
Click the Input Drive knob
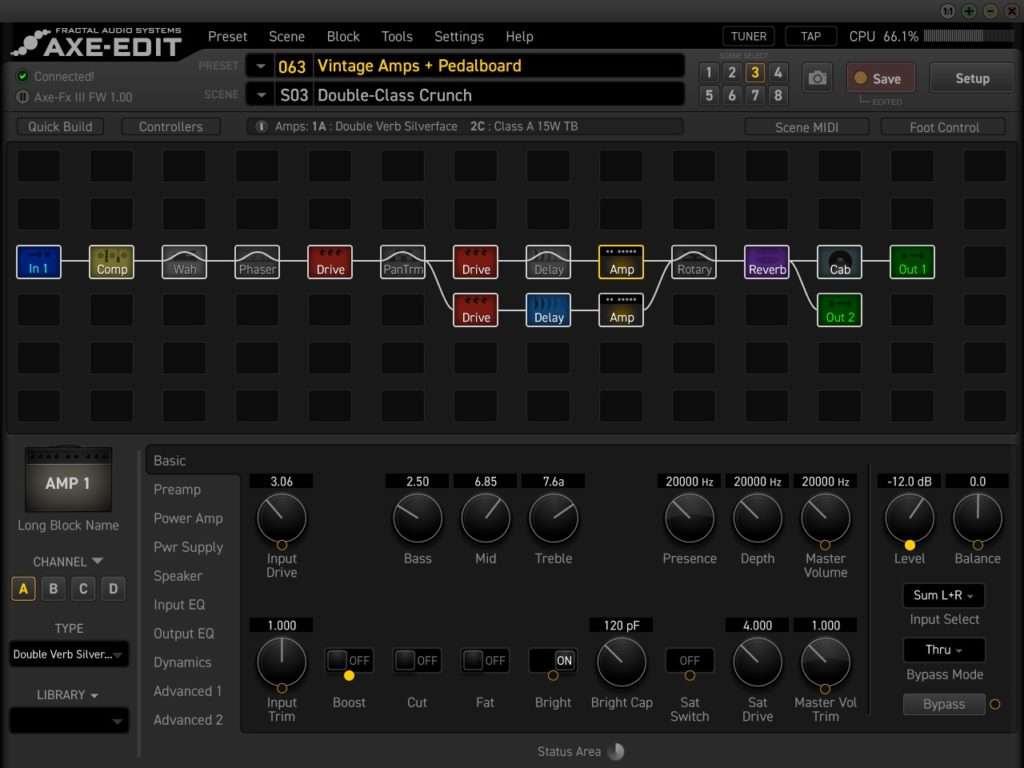tap(281, 518)
